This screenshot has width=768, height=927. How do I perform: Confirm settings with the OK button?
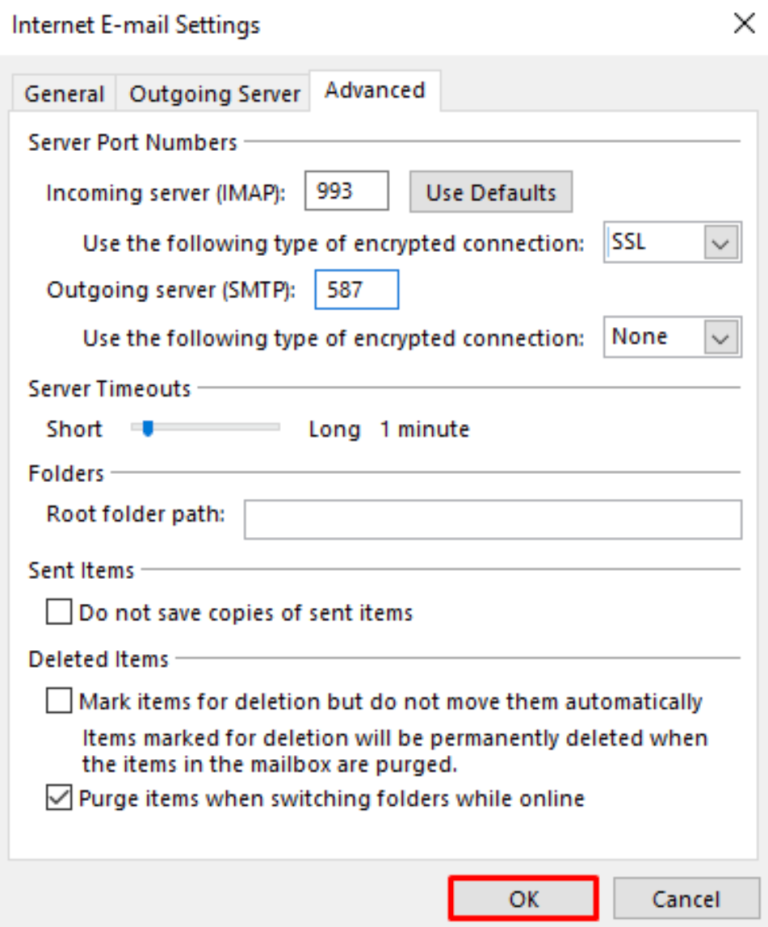click(523, 898)
